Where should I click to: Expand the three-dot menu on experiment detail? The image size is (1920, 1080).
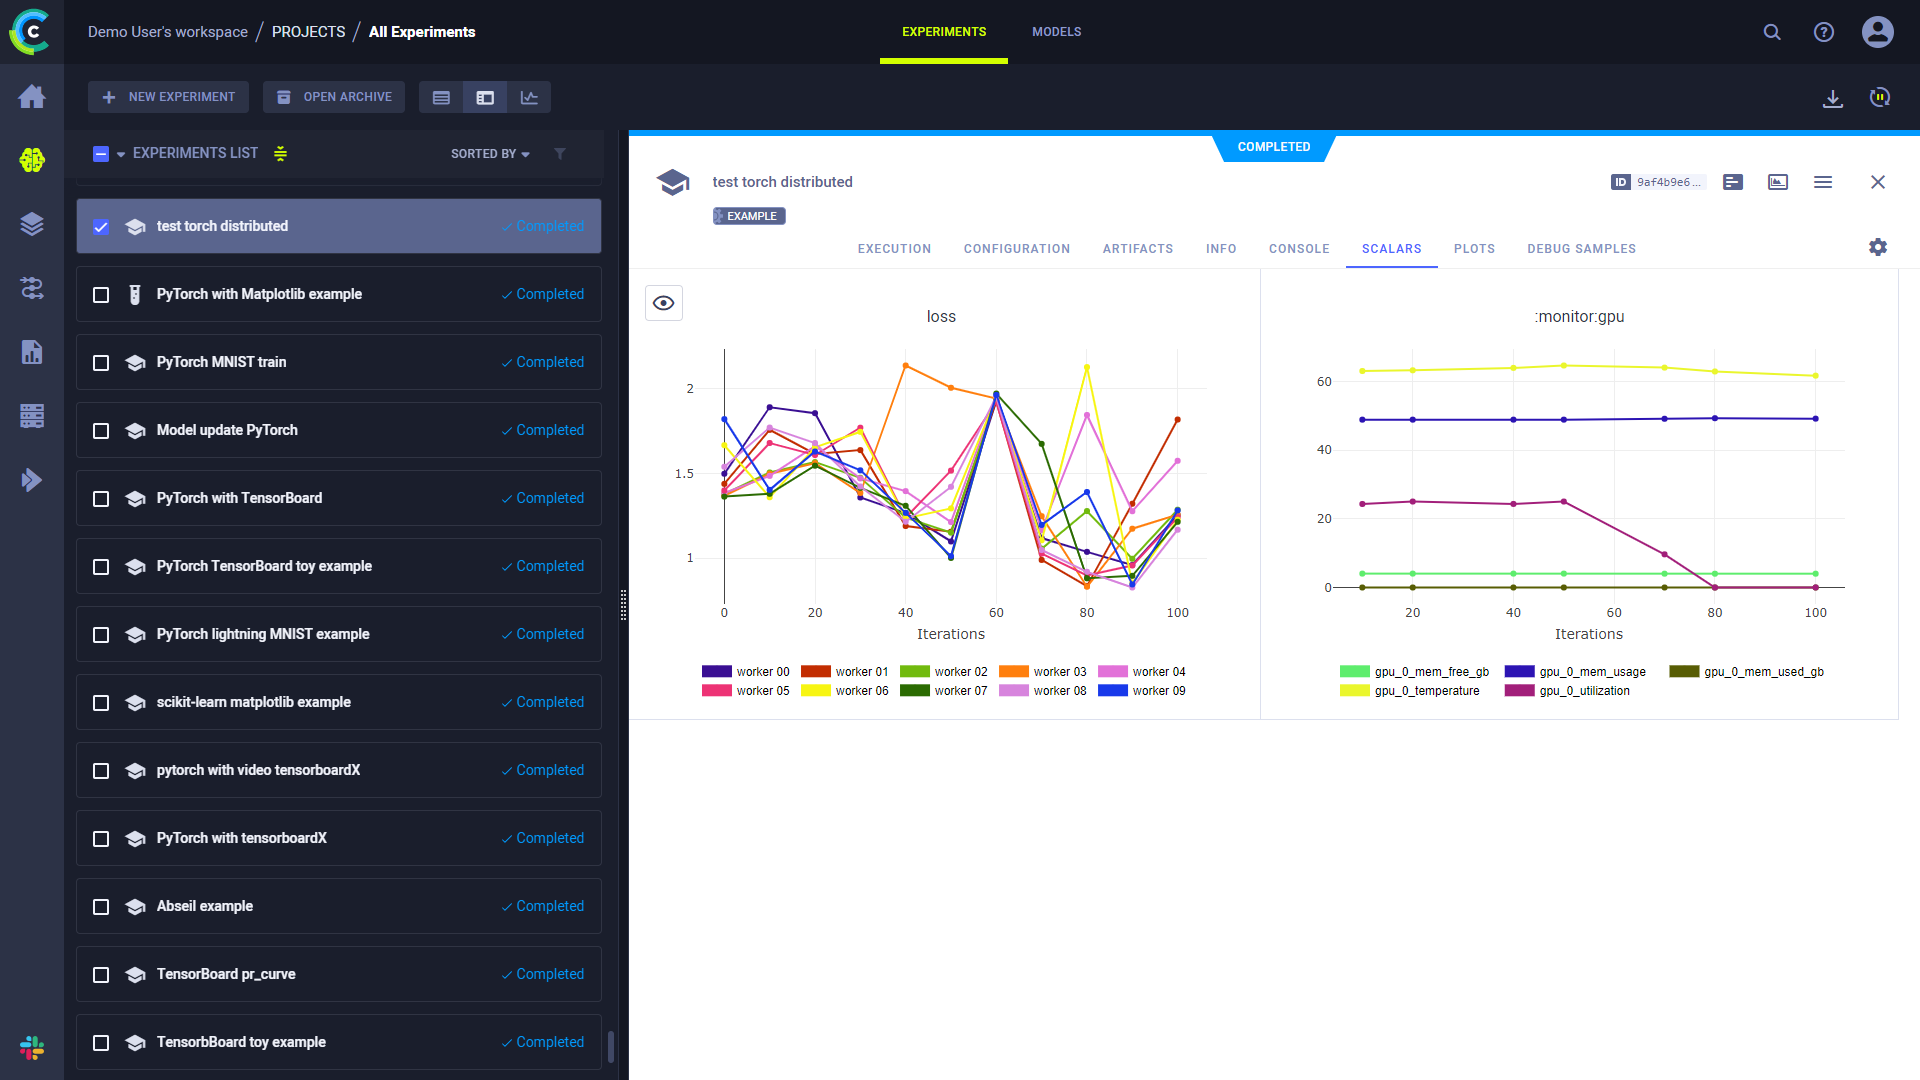1824,182
